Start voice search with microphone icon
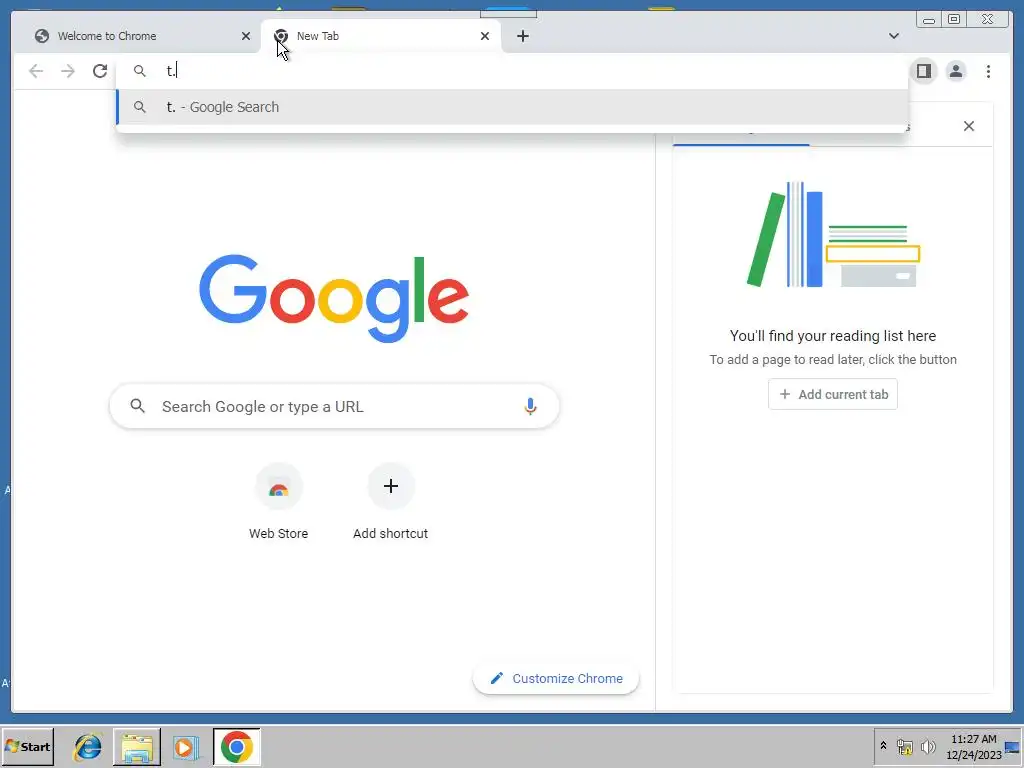The image size is (1024, 768). [x=530, y=406]
